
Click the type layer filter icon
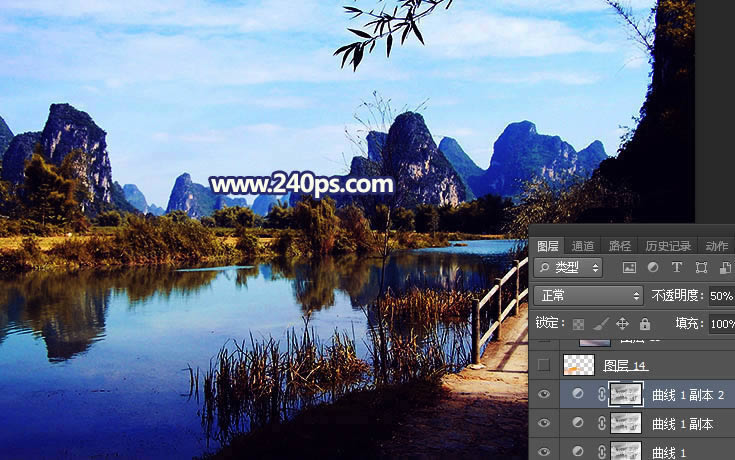point(677,268)
